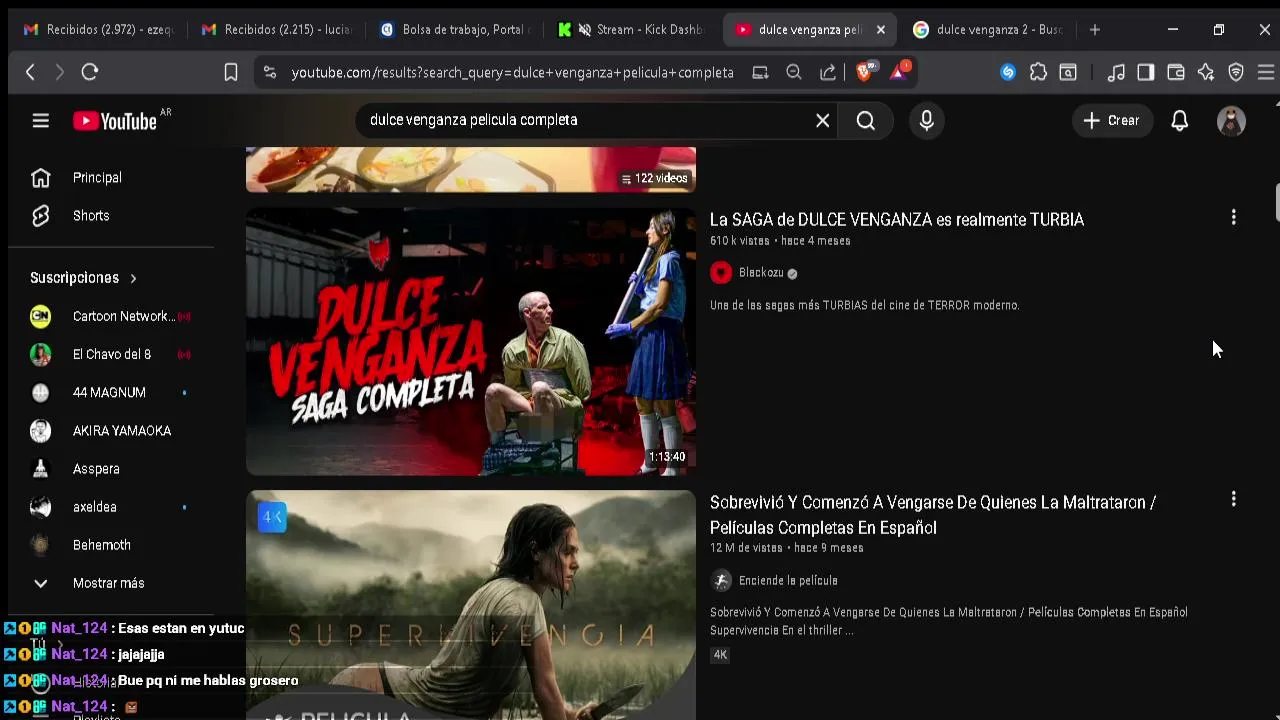This screenshot has width=1280, height=720.
Task: Open the Cartoon Network subscription
Action: [x=110, y=316]
